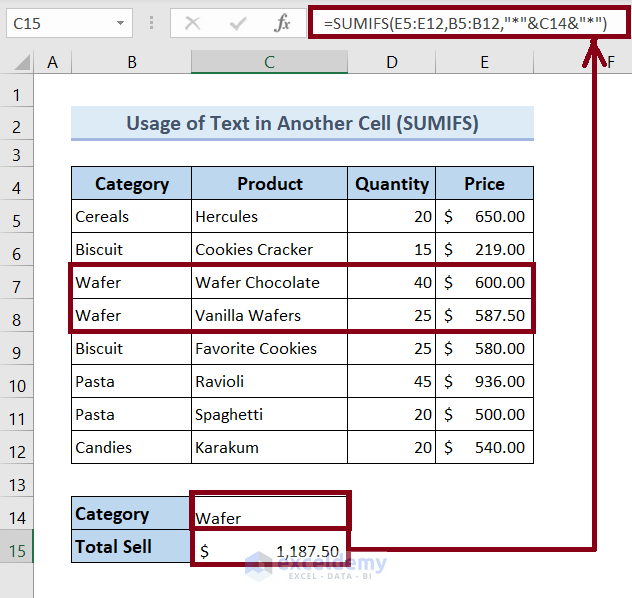Click the Select All corner triangle

coord(18,63)
